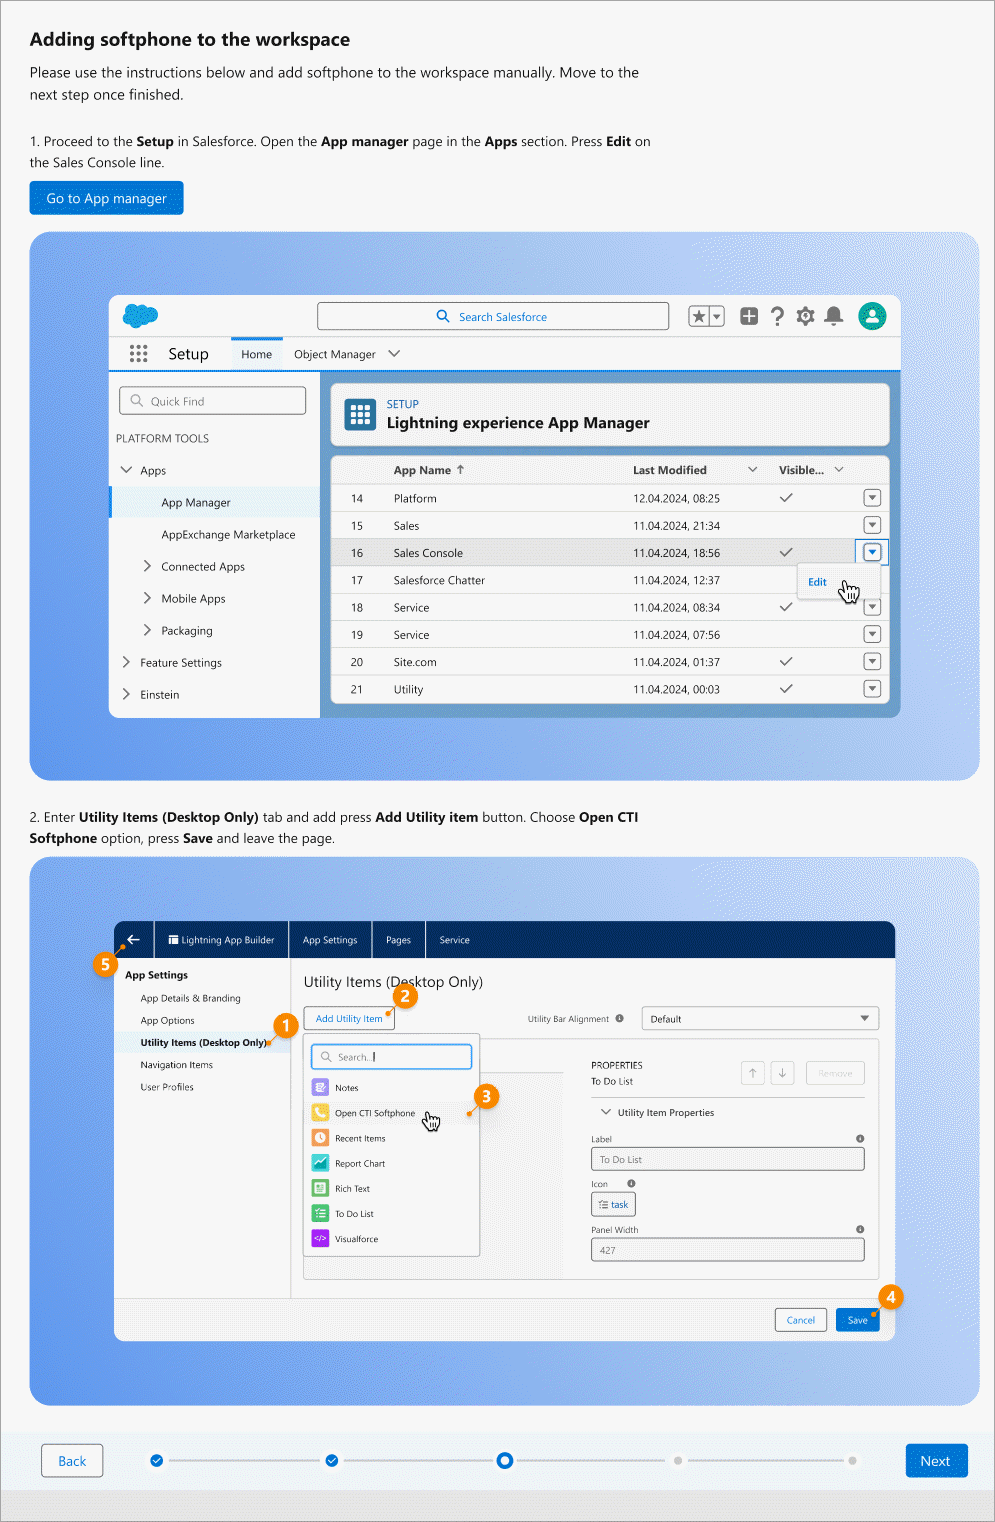Click the Label field info icon
The height and width of the screenshot is (1522, 995).
860,1138
